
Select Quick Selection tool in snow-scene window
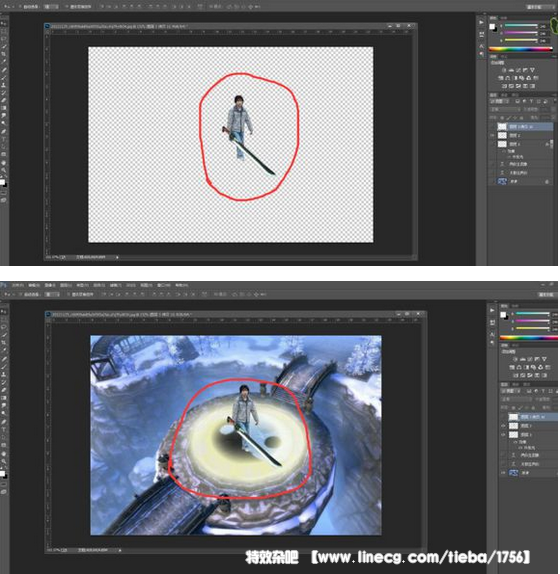4,335
